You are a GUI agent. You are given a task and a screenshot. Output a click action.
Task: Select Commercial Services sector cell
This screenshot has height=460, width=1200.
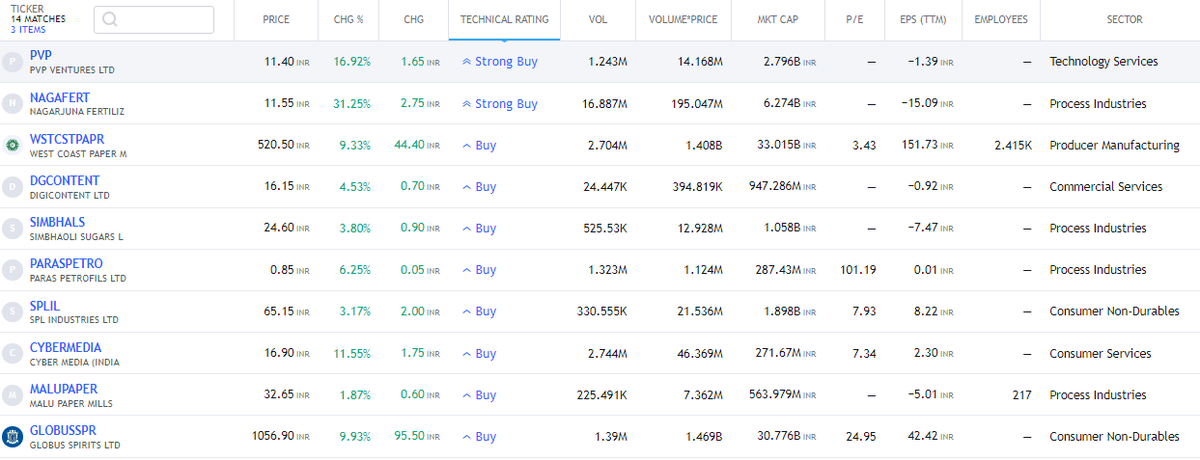1106,187
